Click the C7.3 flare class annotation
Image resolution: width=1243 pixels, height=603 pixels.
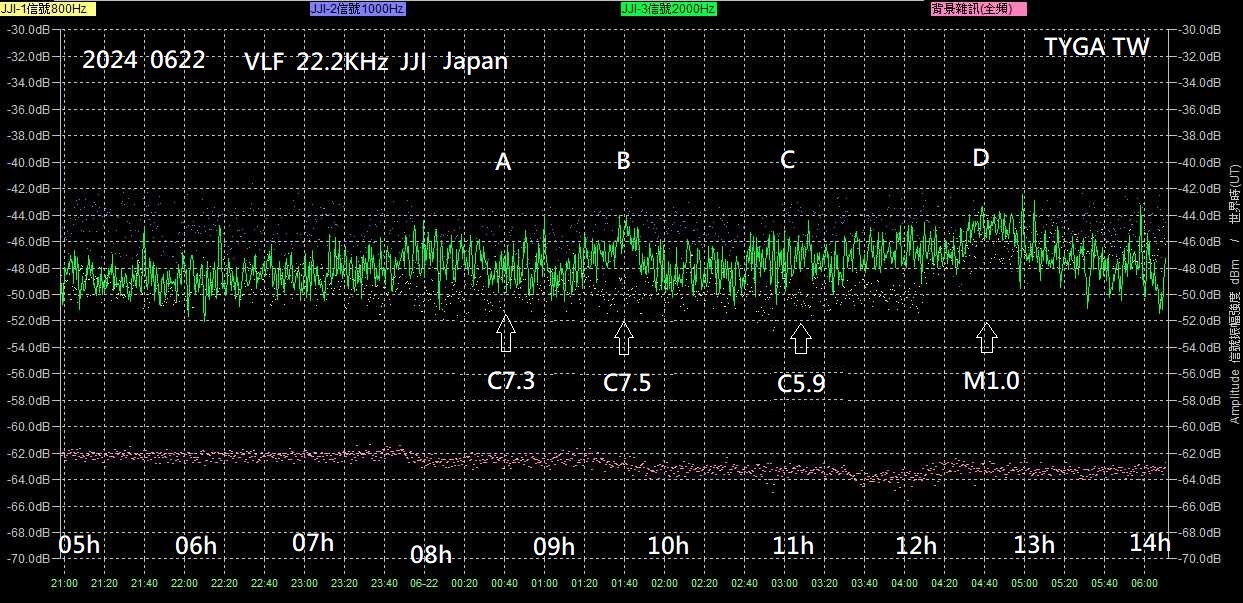tap(511, 381)
